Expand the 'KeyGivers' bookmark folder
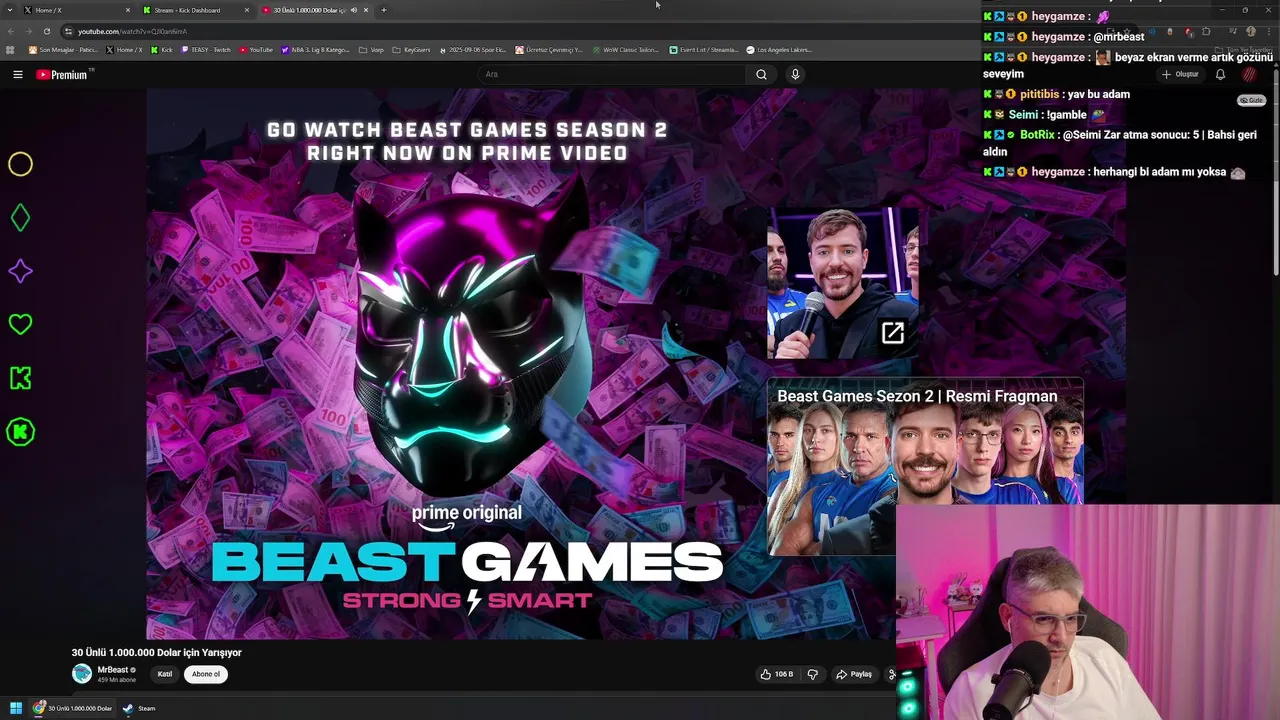Viewport: 1280px width, 720px height. (411, 50)
